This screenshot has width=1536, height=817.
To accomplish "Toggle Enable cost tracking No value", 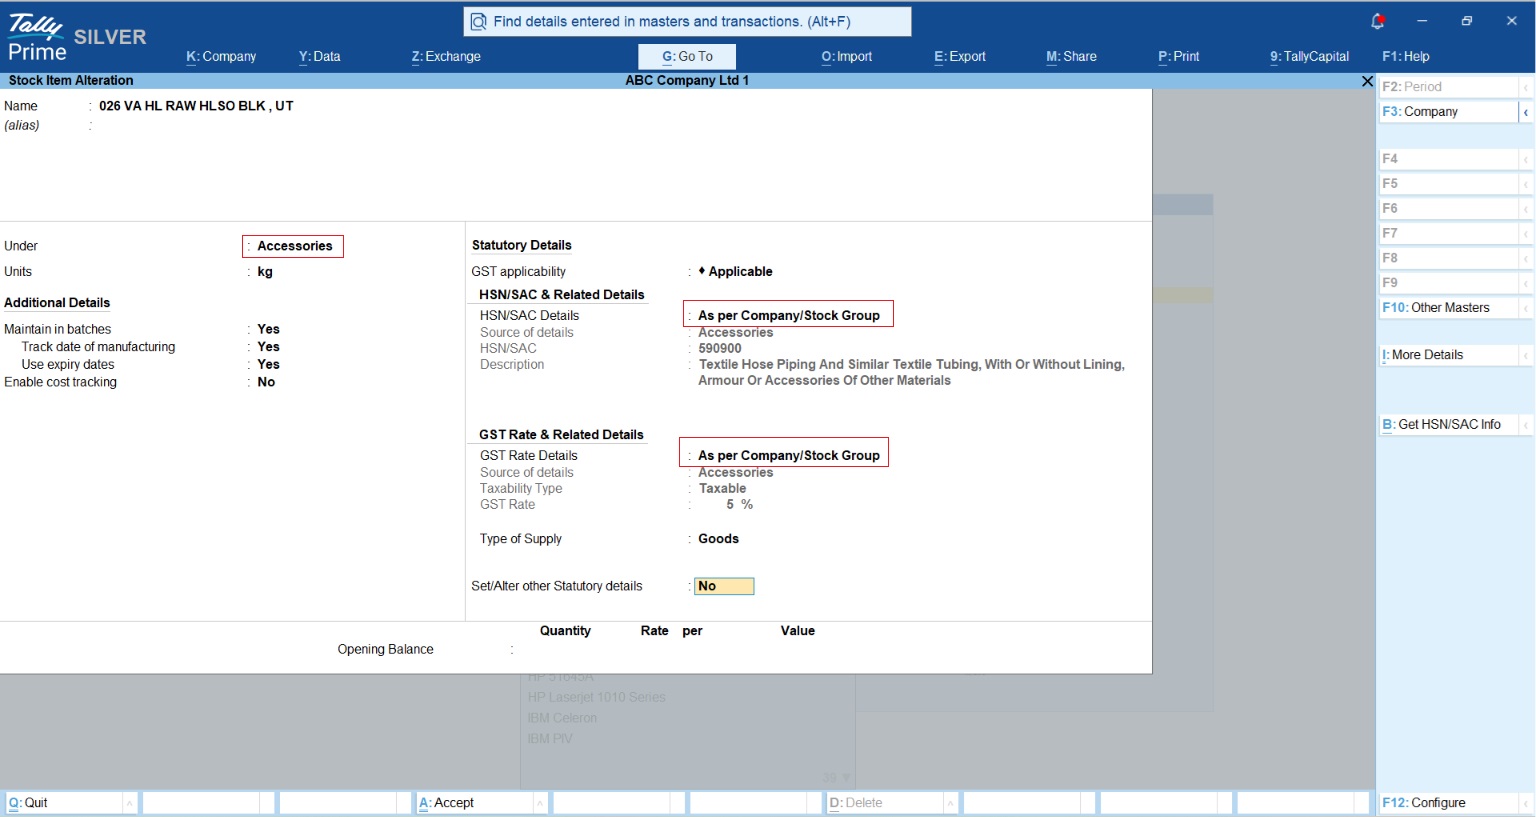I will (266, 382).
